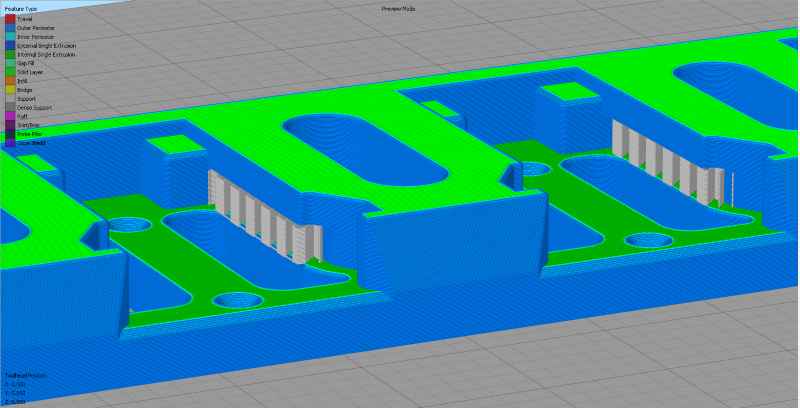Click the teal Inner Perimeter swatch
800x408 pixels.
pos(10,37)
